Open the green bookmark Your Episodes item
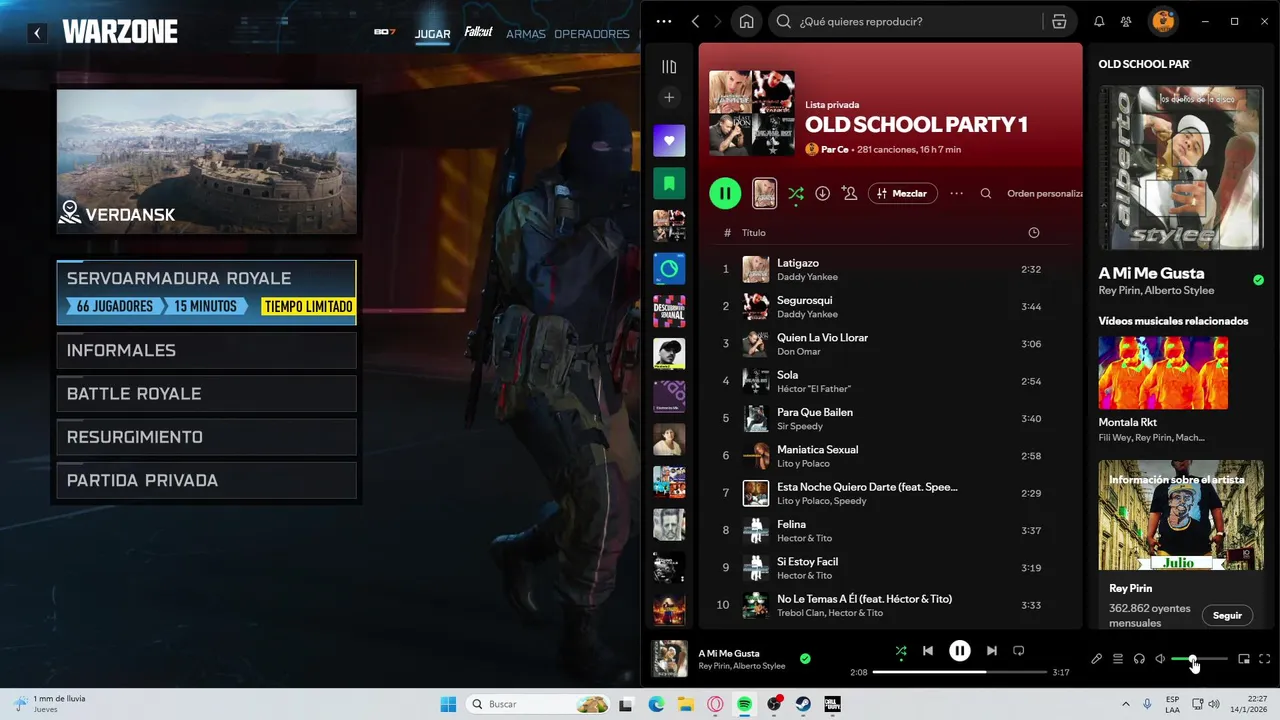The height and width of the screenshot is (720, 1280). pyautogui.click(x=669, y=183)
